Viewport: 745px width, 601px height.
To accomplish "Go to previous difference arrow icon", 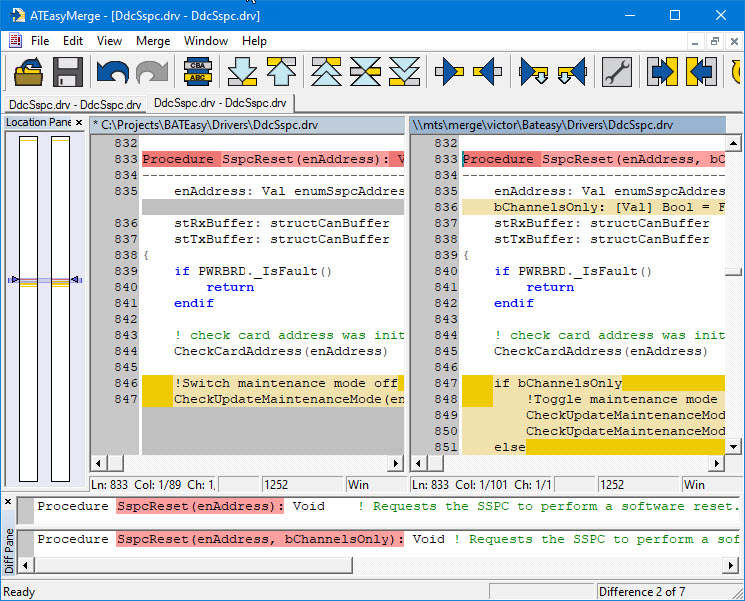I will click(x=282, y=72).
